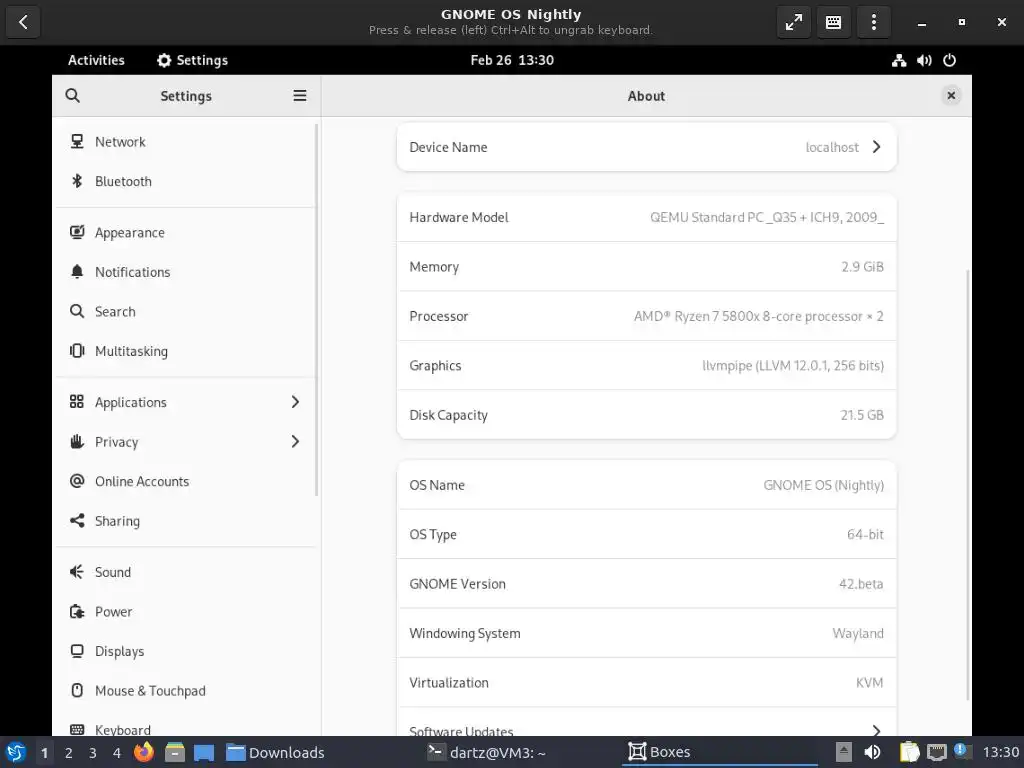
Task: Open the Device Name row chevron
Action: [x=876, y=147]
